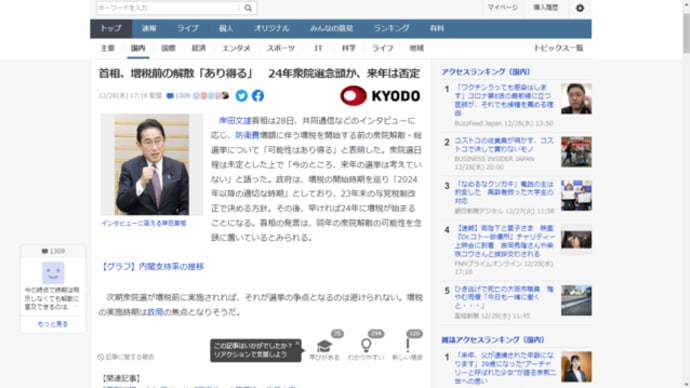Report the article via 記事に関する報告
Screen dimensions: 690x388
point(126,357)
